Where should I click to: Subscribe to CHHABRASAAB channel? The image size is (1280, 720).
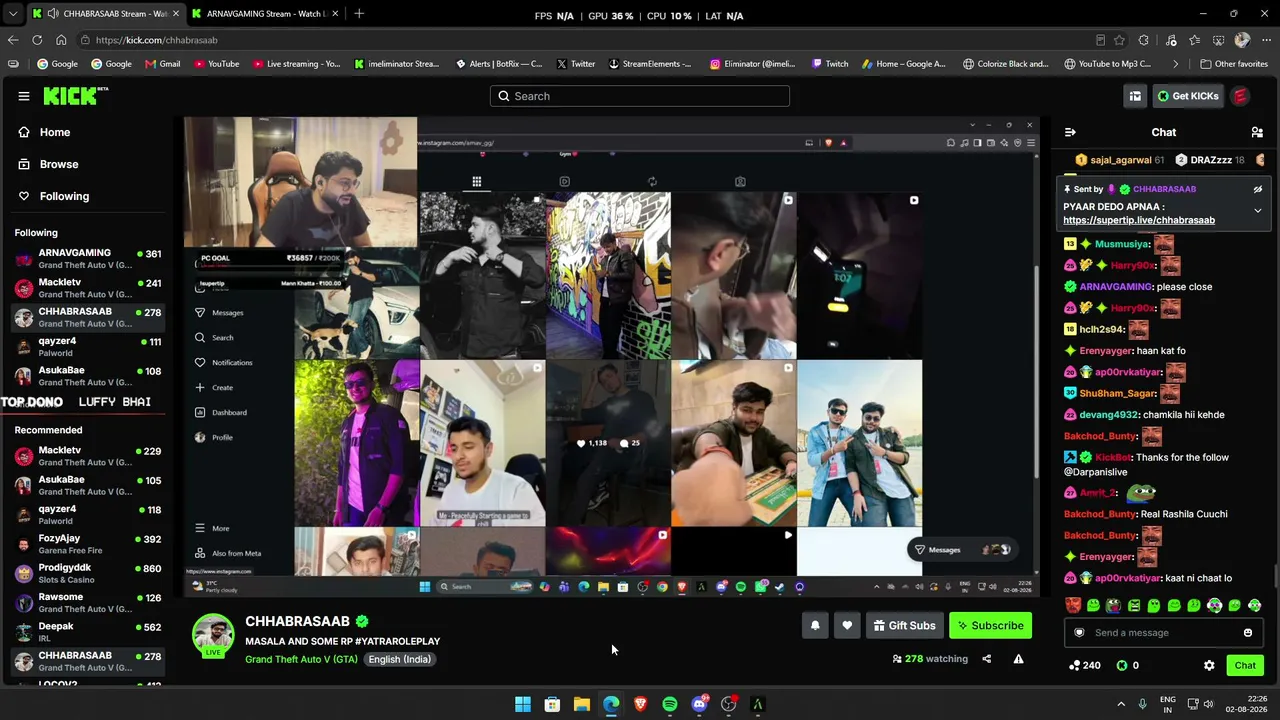[990, 626]
